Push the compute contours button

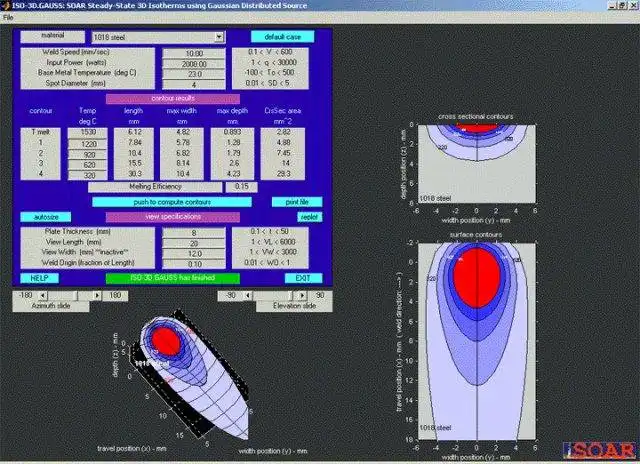point(172,202)
